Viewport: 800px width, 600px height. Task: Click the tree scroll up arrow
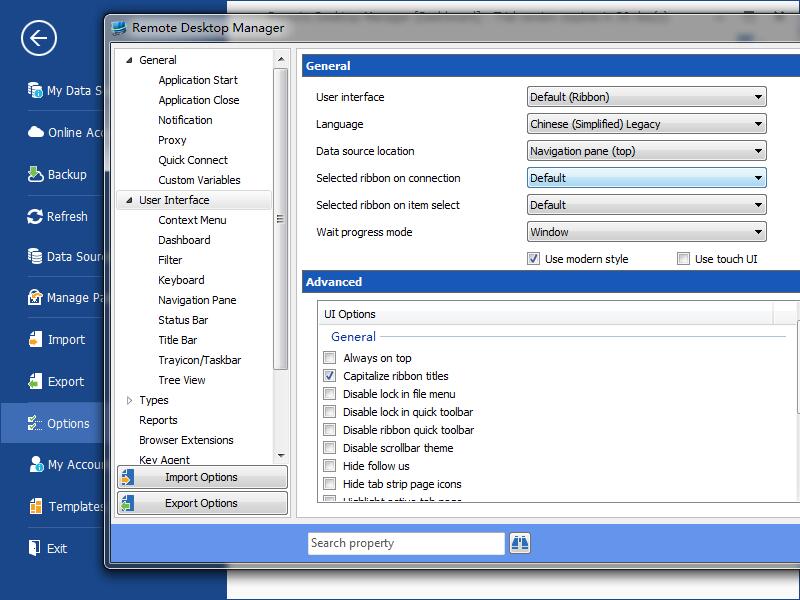[281, 60]
